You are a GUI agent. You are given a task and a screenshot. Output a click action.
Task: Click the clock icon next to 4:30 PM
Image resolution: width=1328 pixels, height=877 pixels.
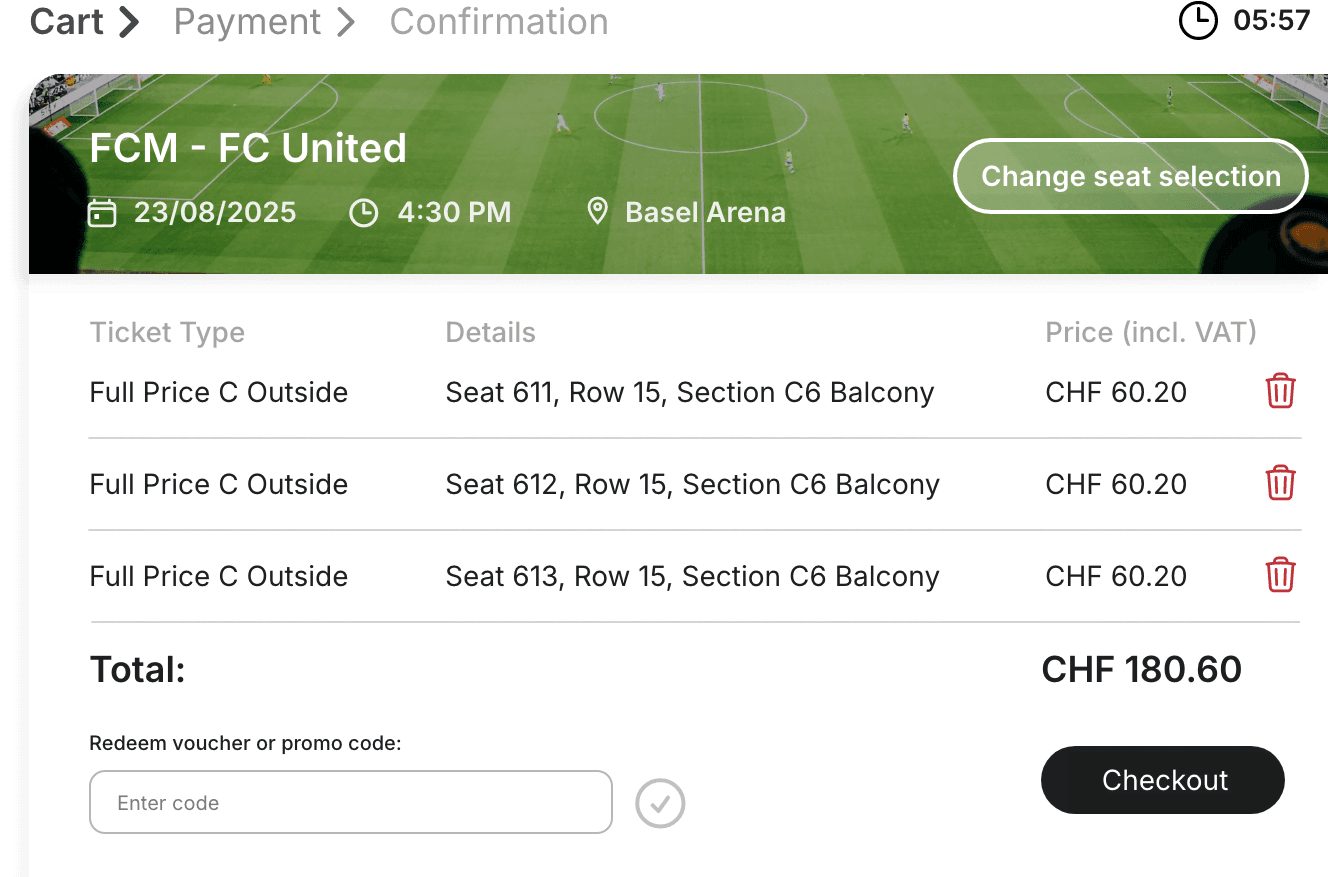364,213
